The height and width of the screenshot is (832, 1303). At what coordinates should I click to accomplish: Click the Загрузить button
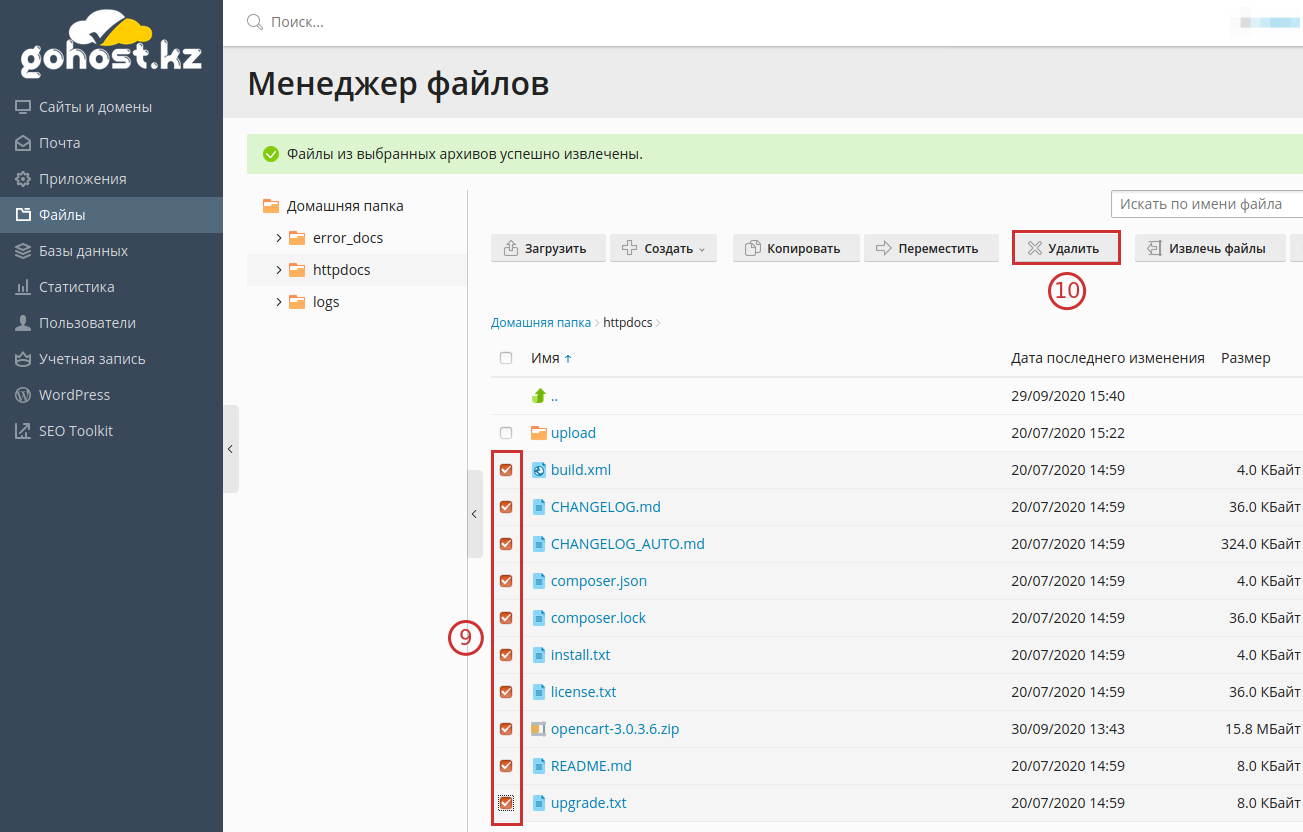(x=549, y=248)
